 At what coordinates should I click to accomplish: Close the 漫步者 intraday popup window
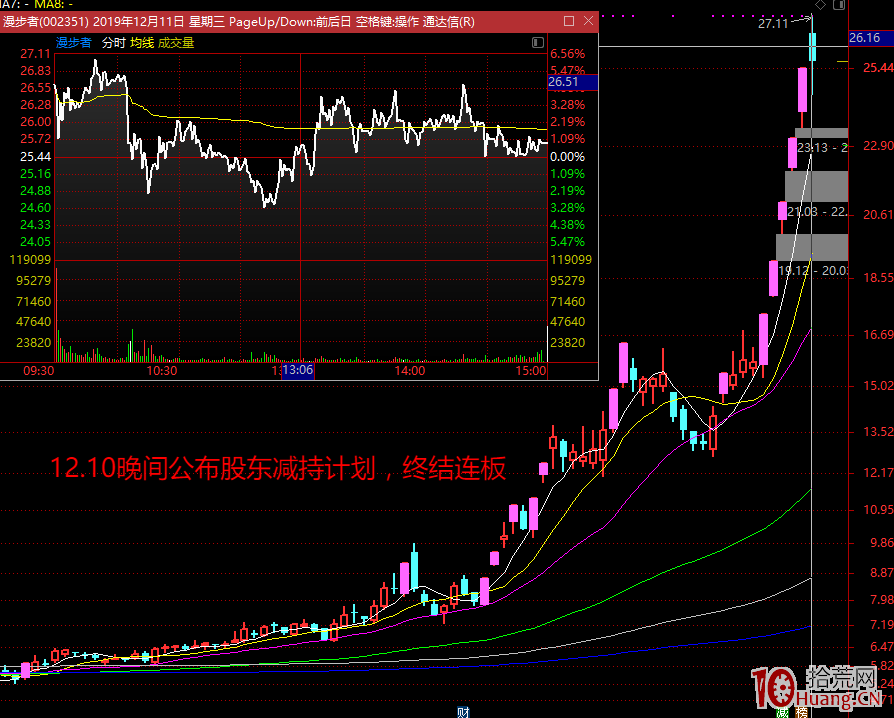(588, 21)
